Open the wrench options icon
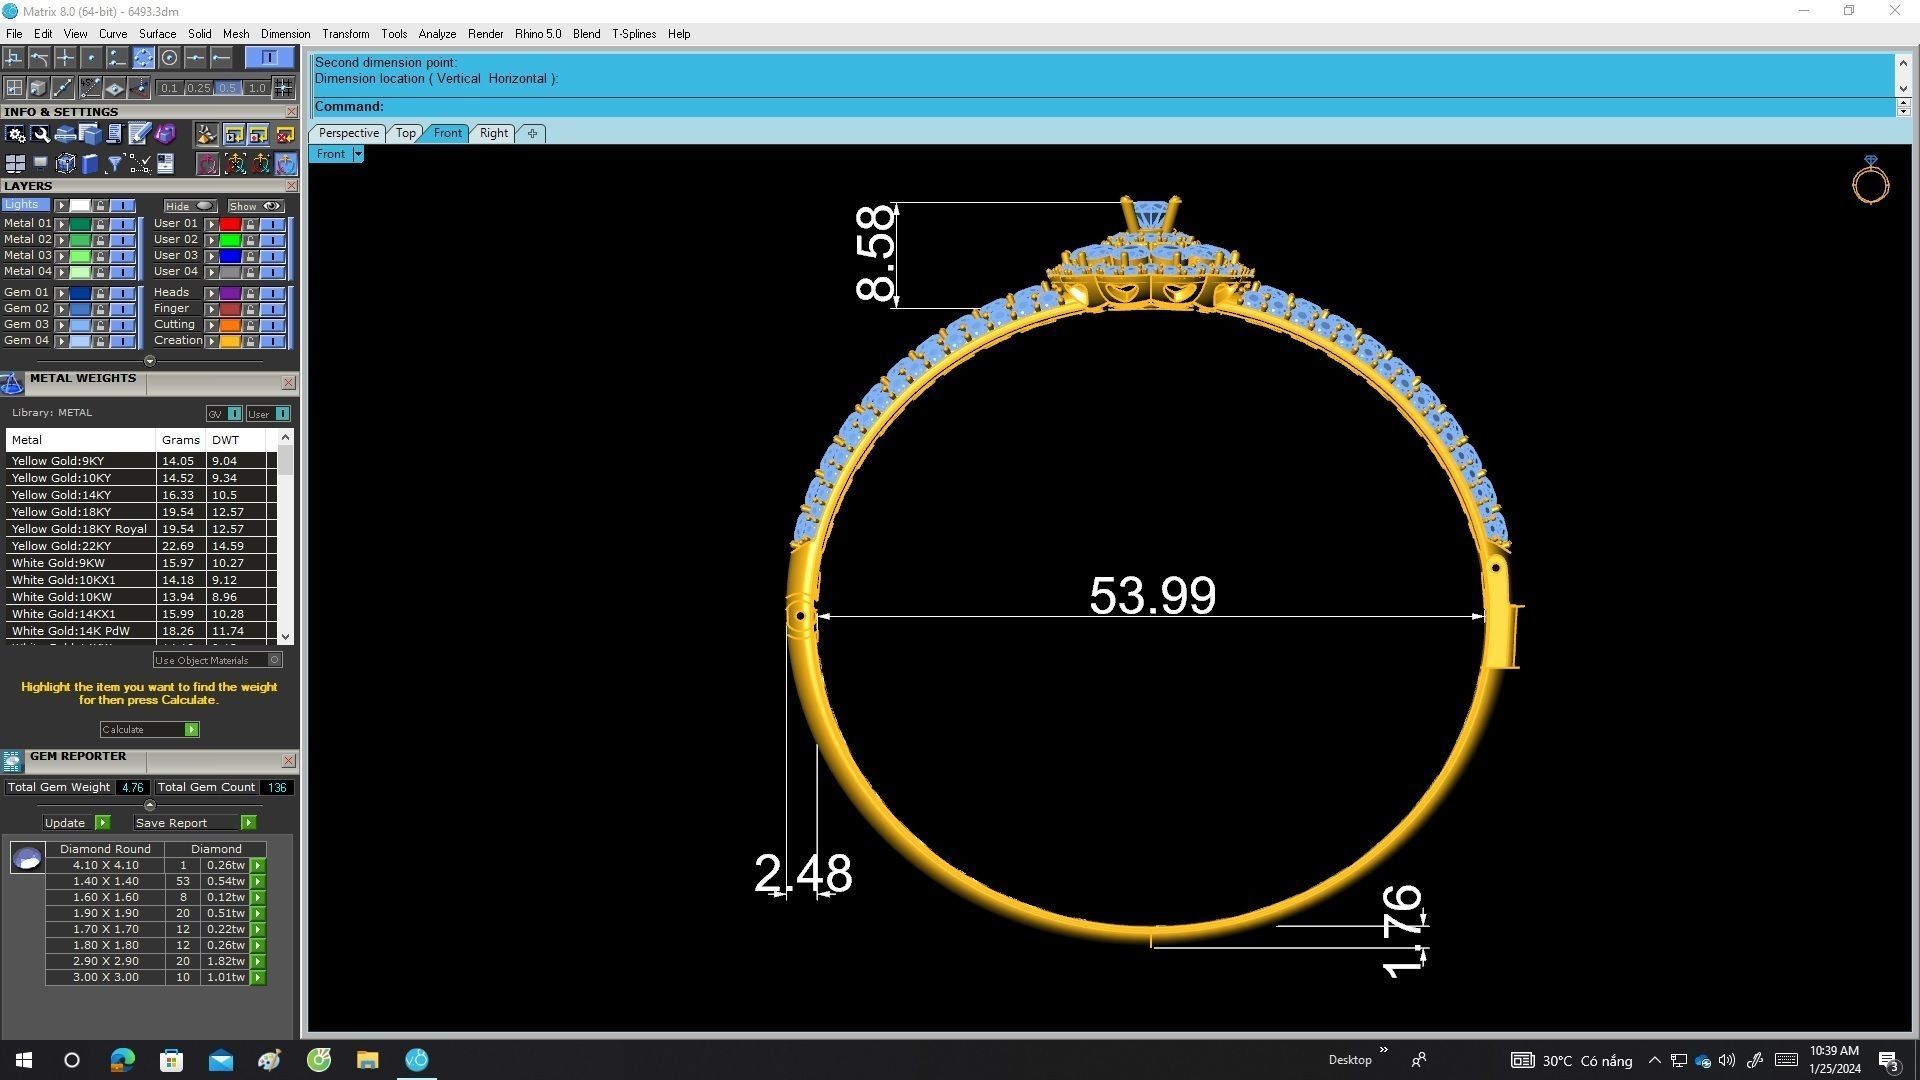This screenshot has height=1080, width=1920. (40, 134)
